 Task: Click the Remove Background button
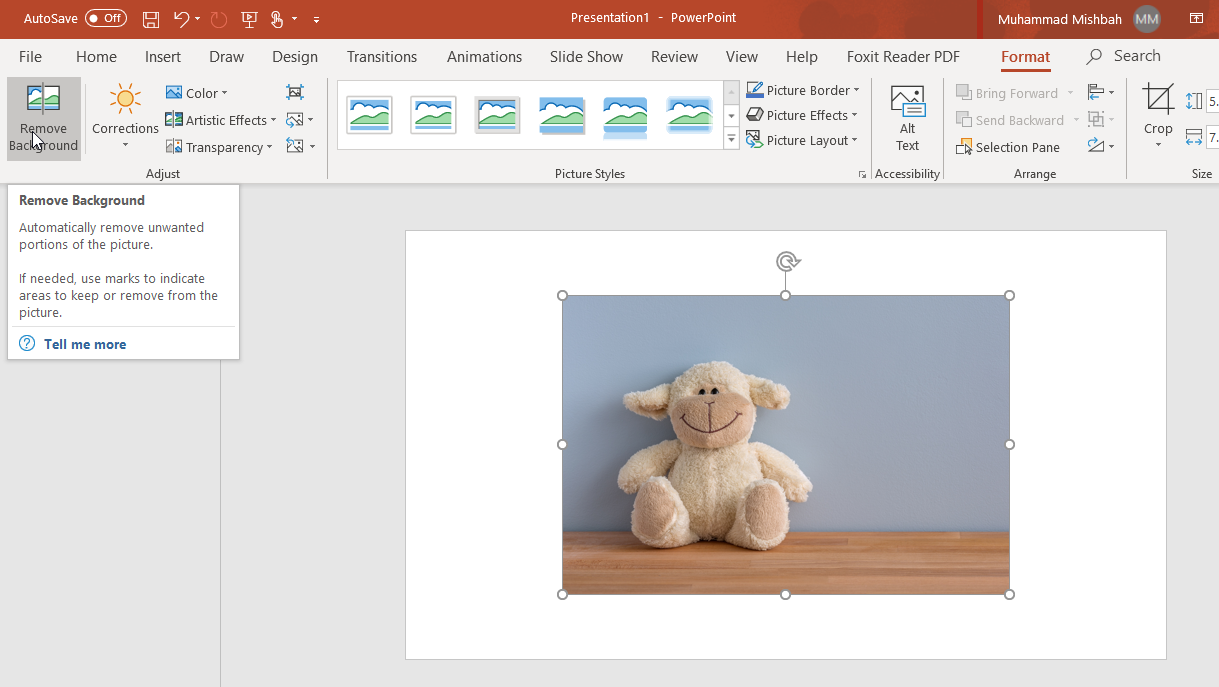(43, 118)
